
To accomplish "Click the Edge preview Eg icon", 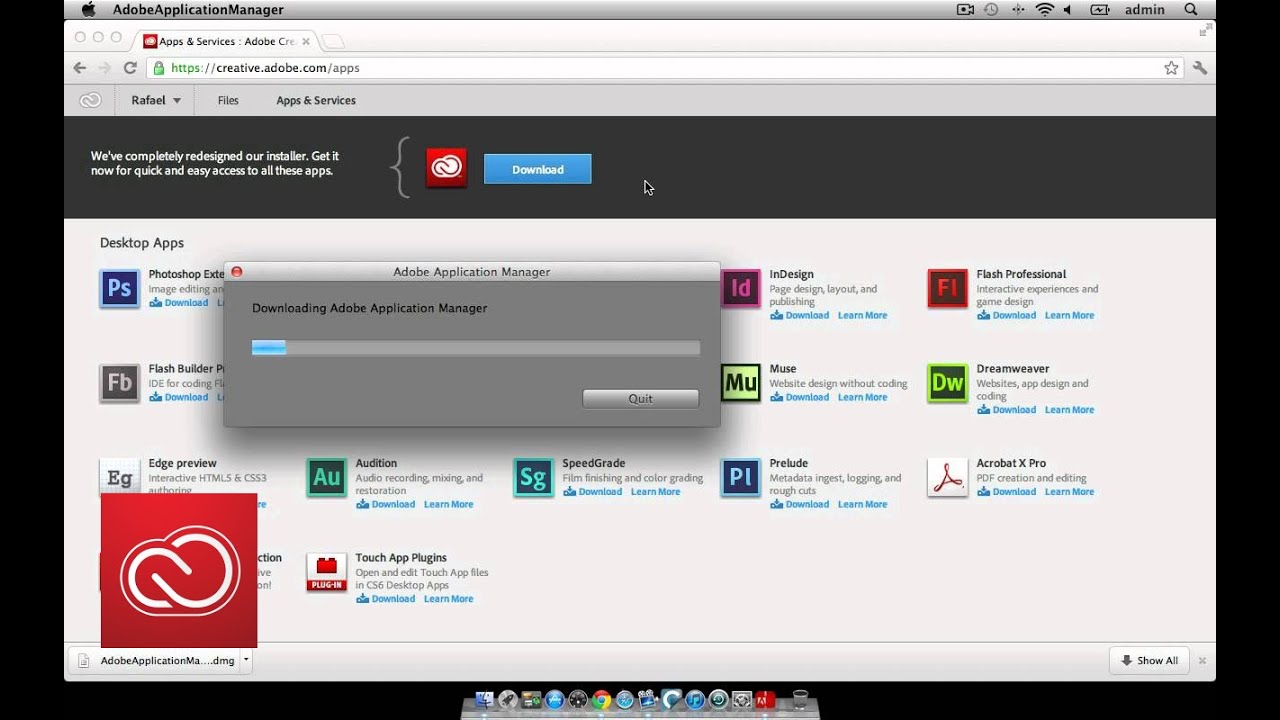I will point(119,477).
